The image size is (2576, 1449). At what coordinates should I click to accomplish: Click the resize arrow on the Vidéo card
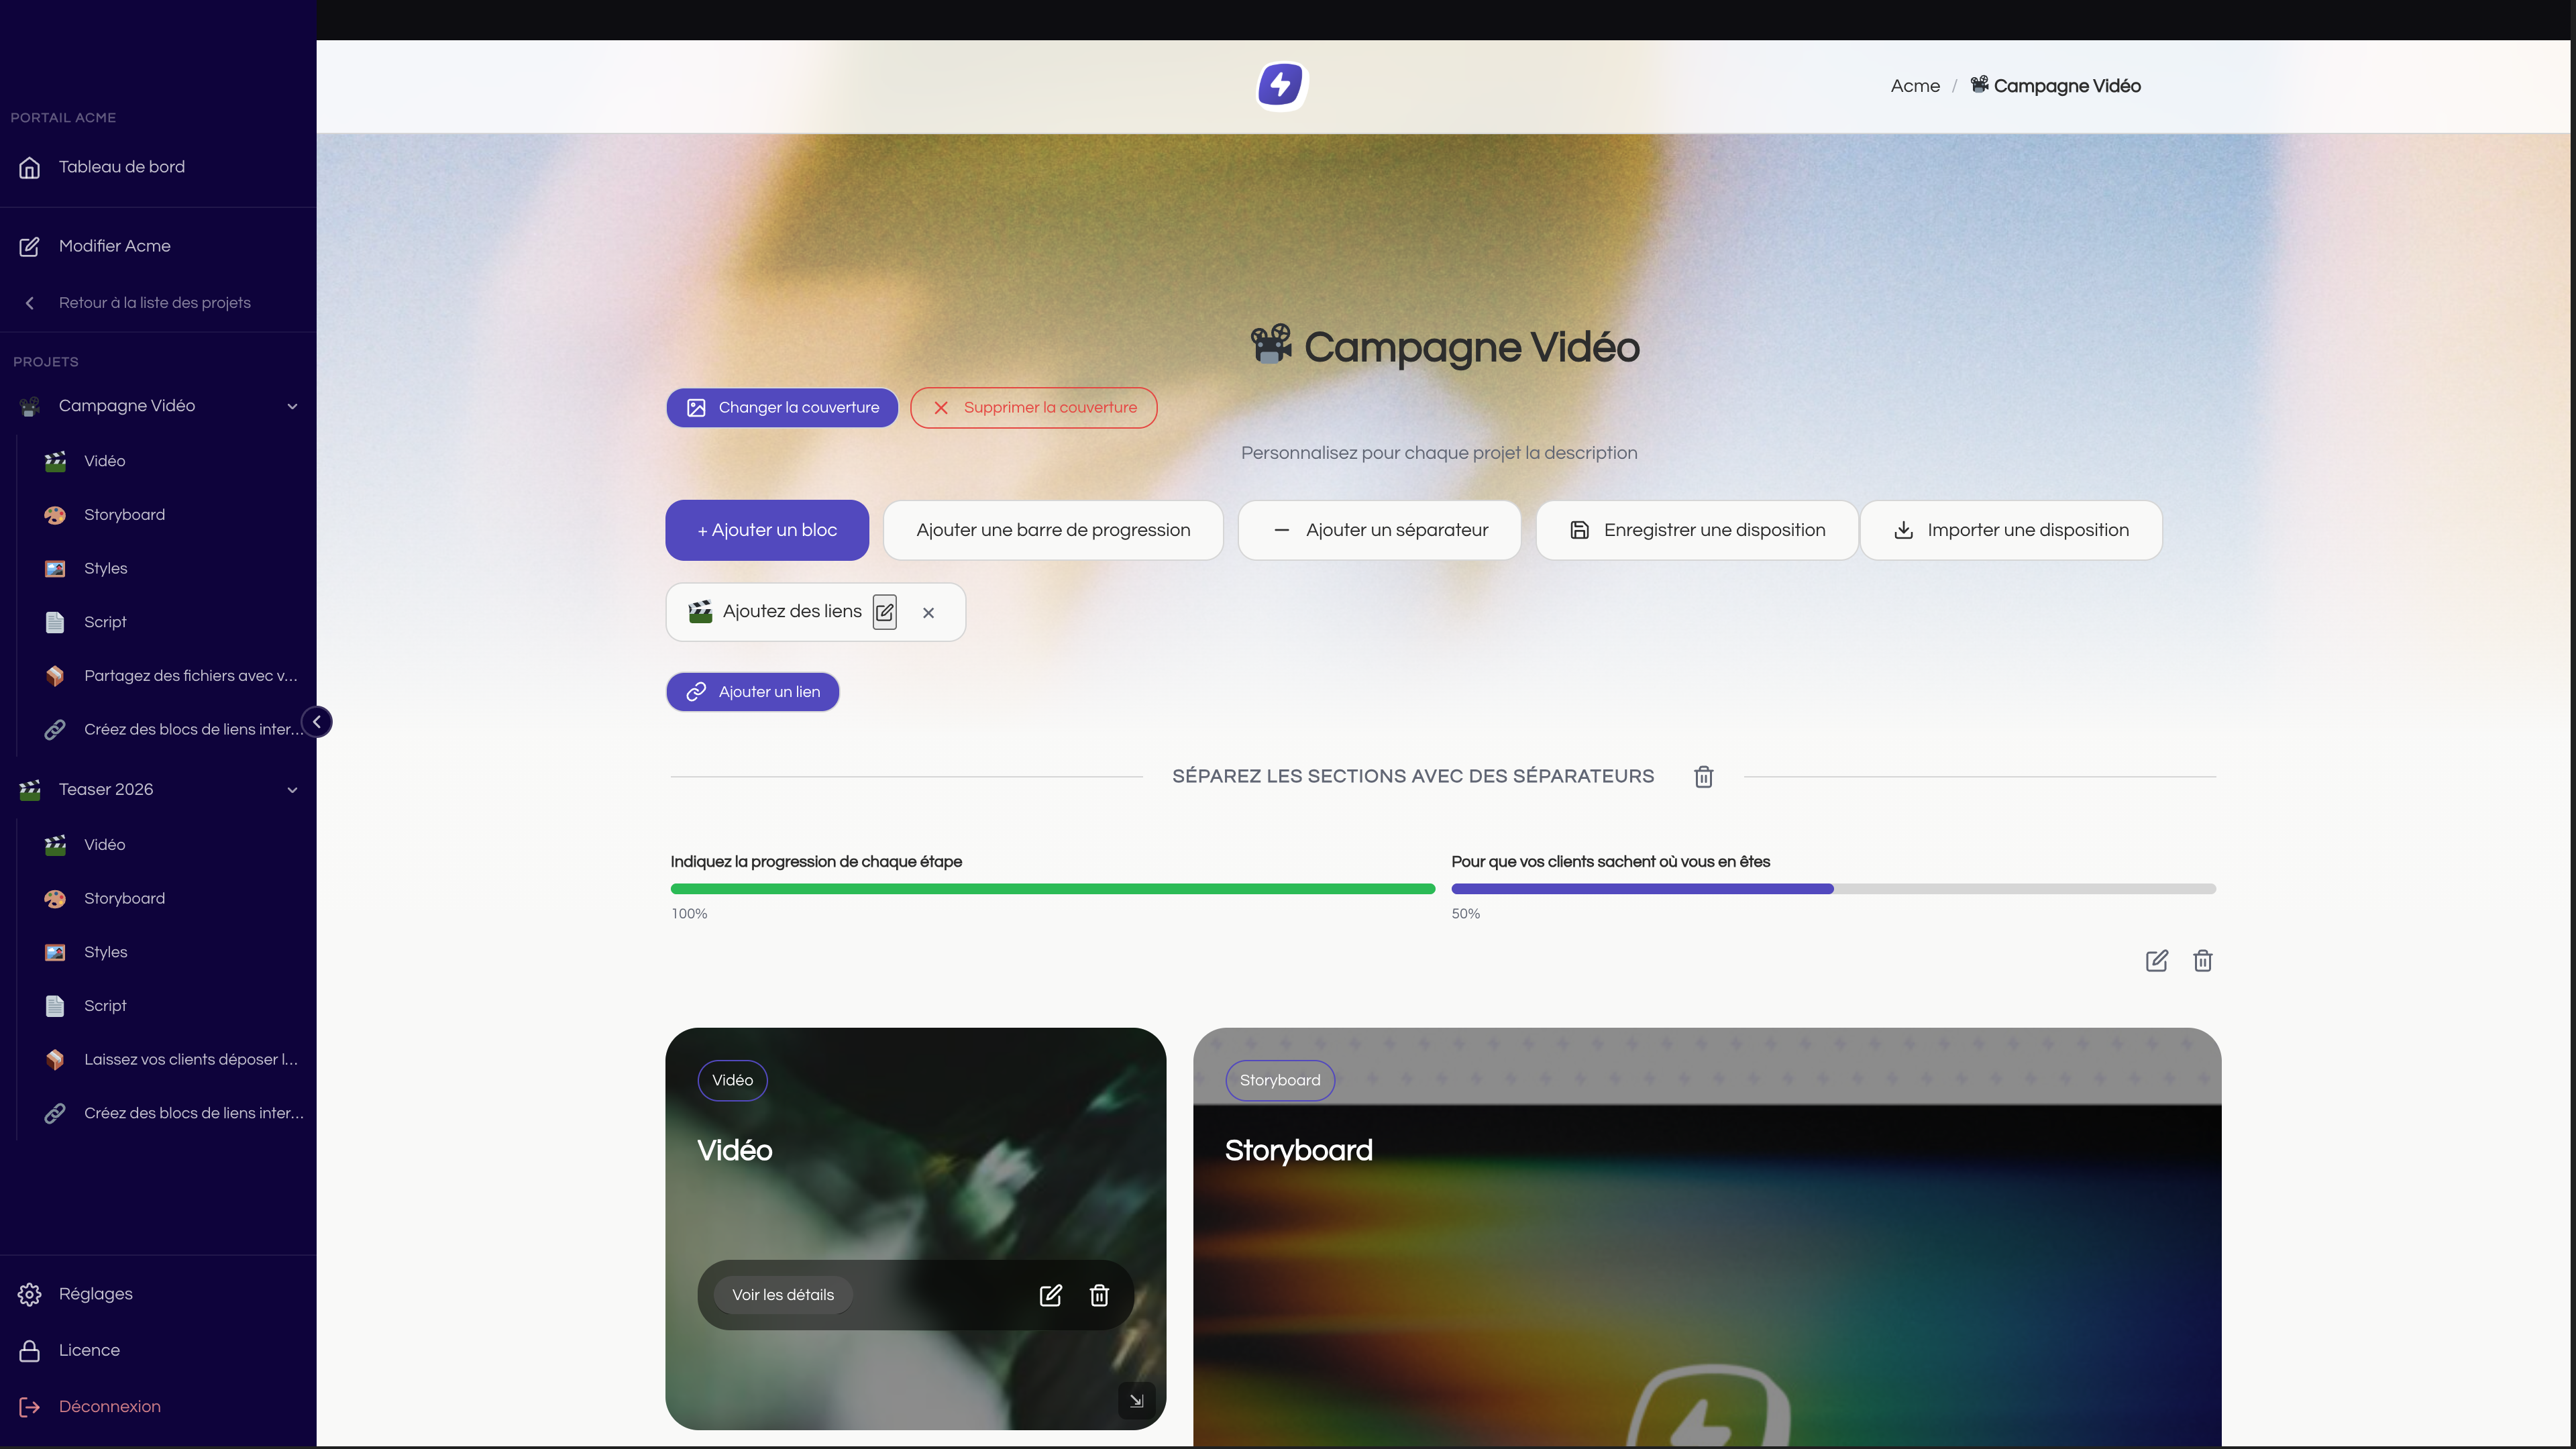click(1136, 1401)
